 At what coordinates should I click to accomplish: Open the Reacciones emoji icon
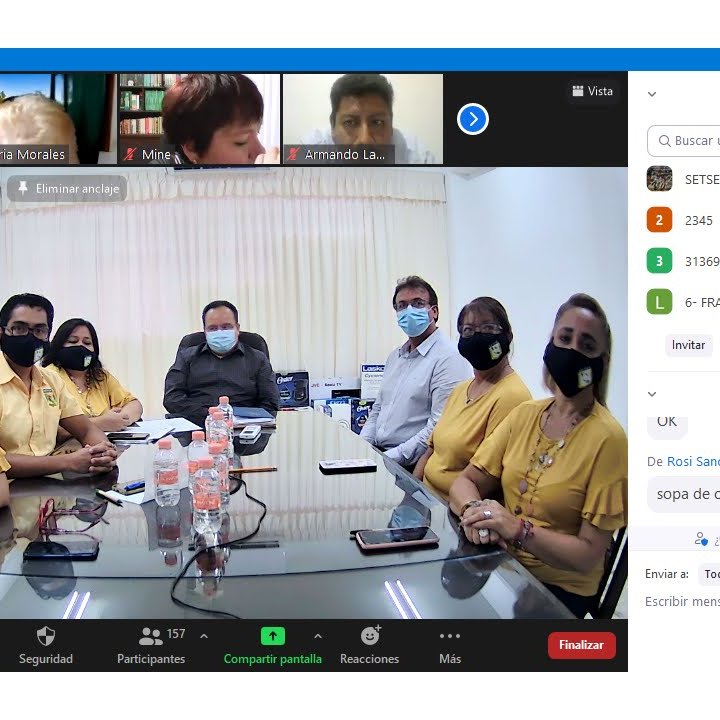click(370, 636)
